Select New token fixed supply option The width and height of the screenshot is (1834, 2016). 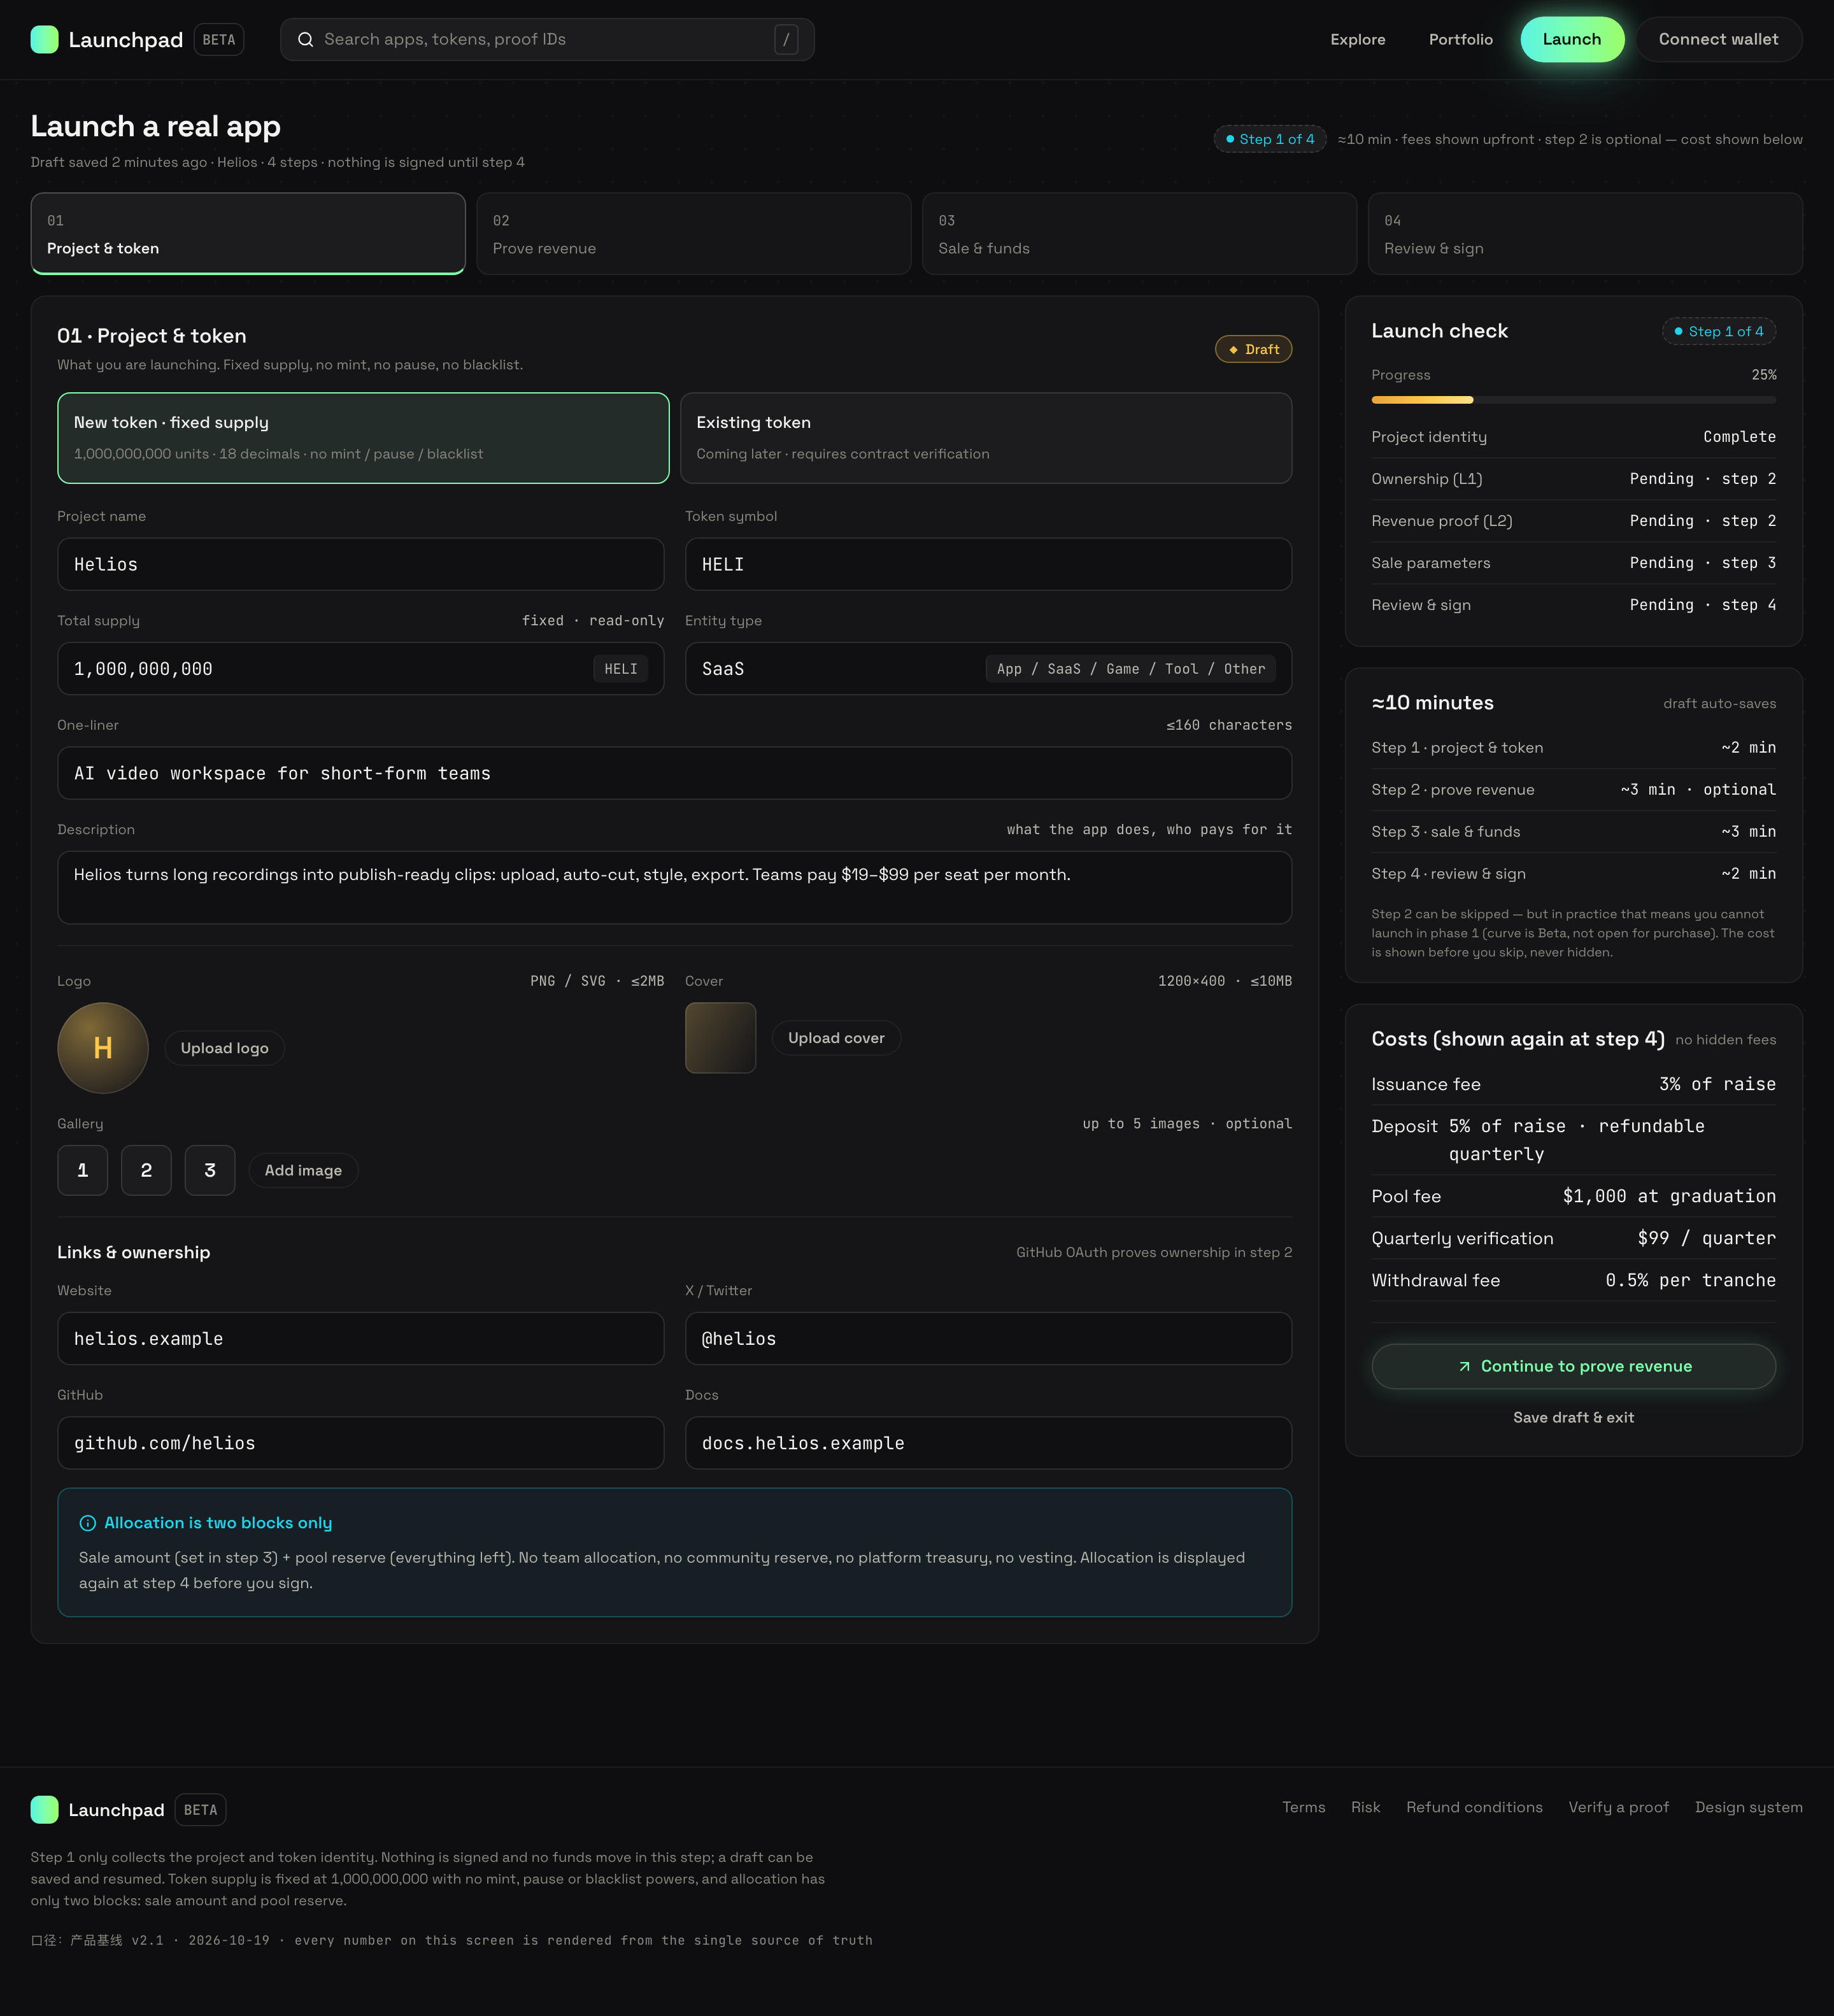coord(363,438)
